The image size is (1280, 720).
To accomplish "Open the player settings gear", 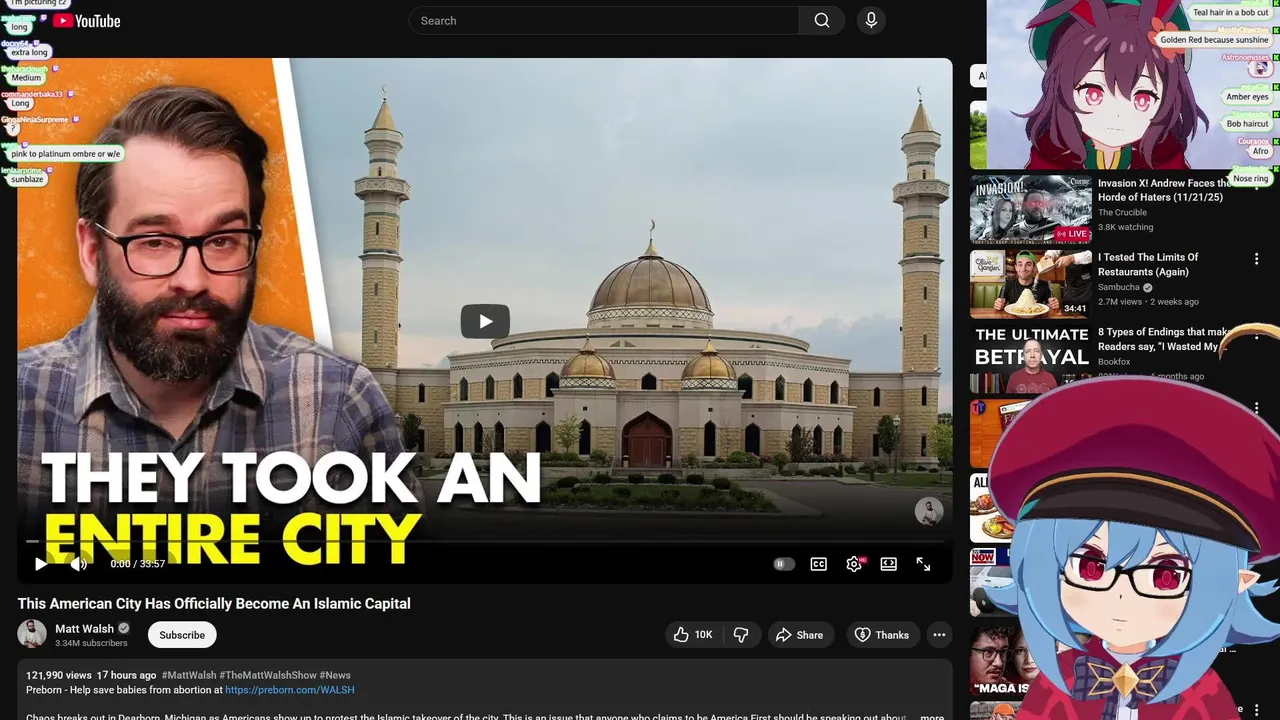I will tap(854, 564).
